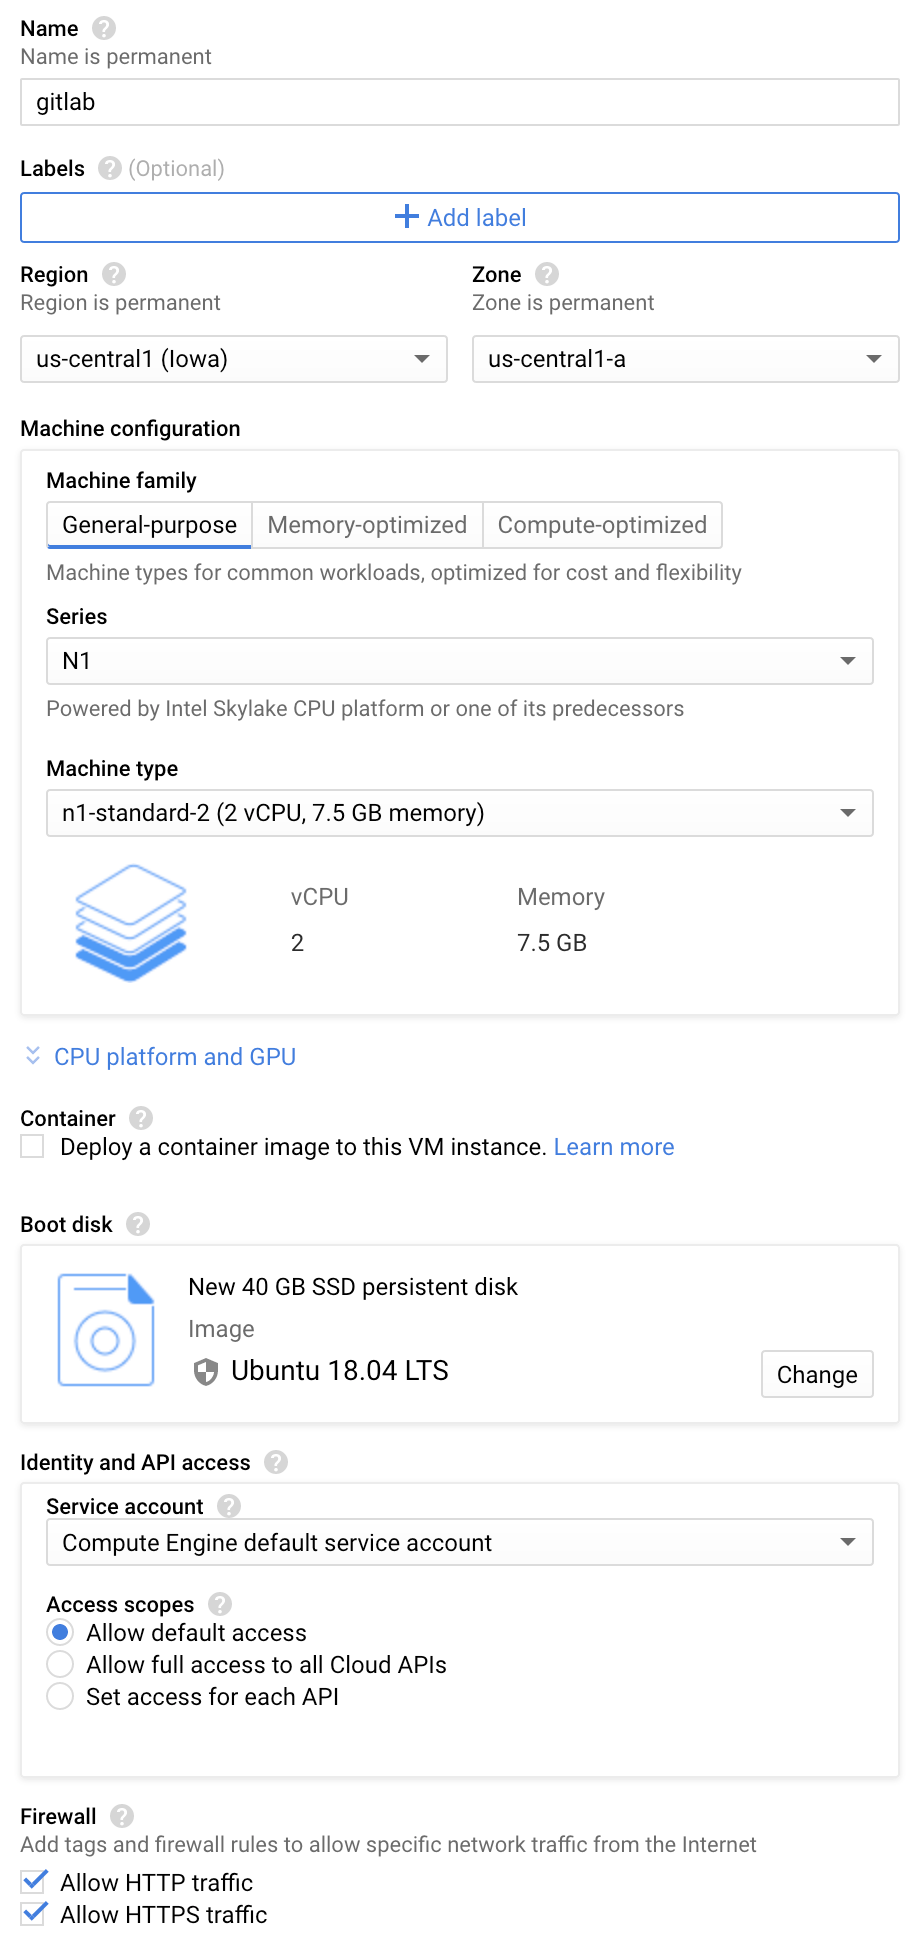Open the Name help tooltip icon
The width and height of the screenshot is (922, 1943).
pyautogui.click(x=101, y=28)
